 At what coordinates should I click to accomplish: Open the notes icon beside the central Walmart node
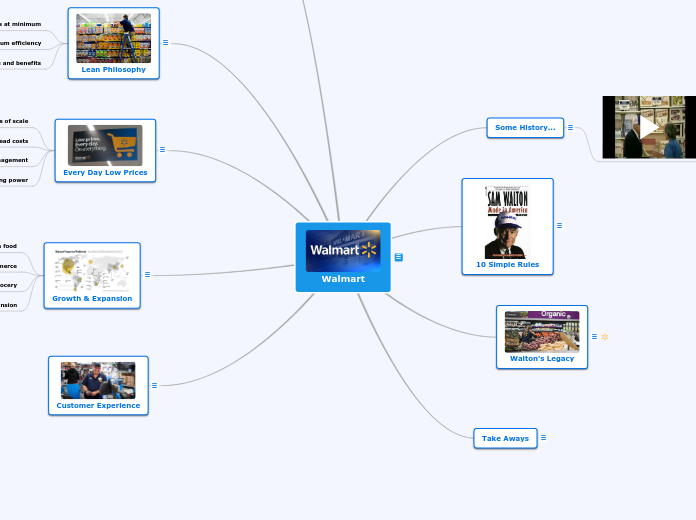(399, 257)
